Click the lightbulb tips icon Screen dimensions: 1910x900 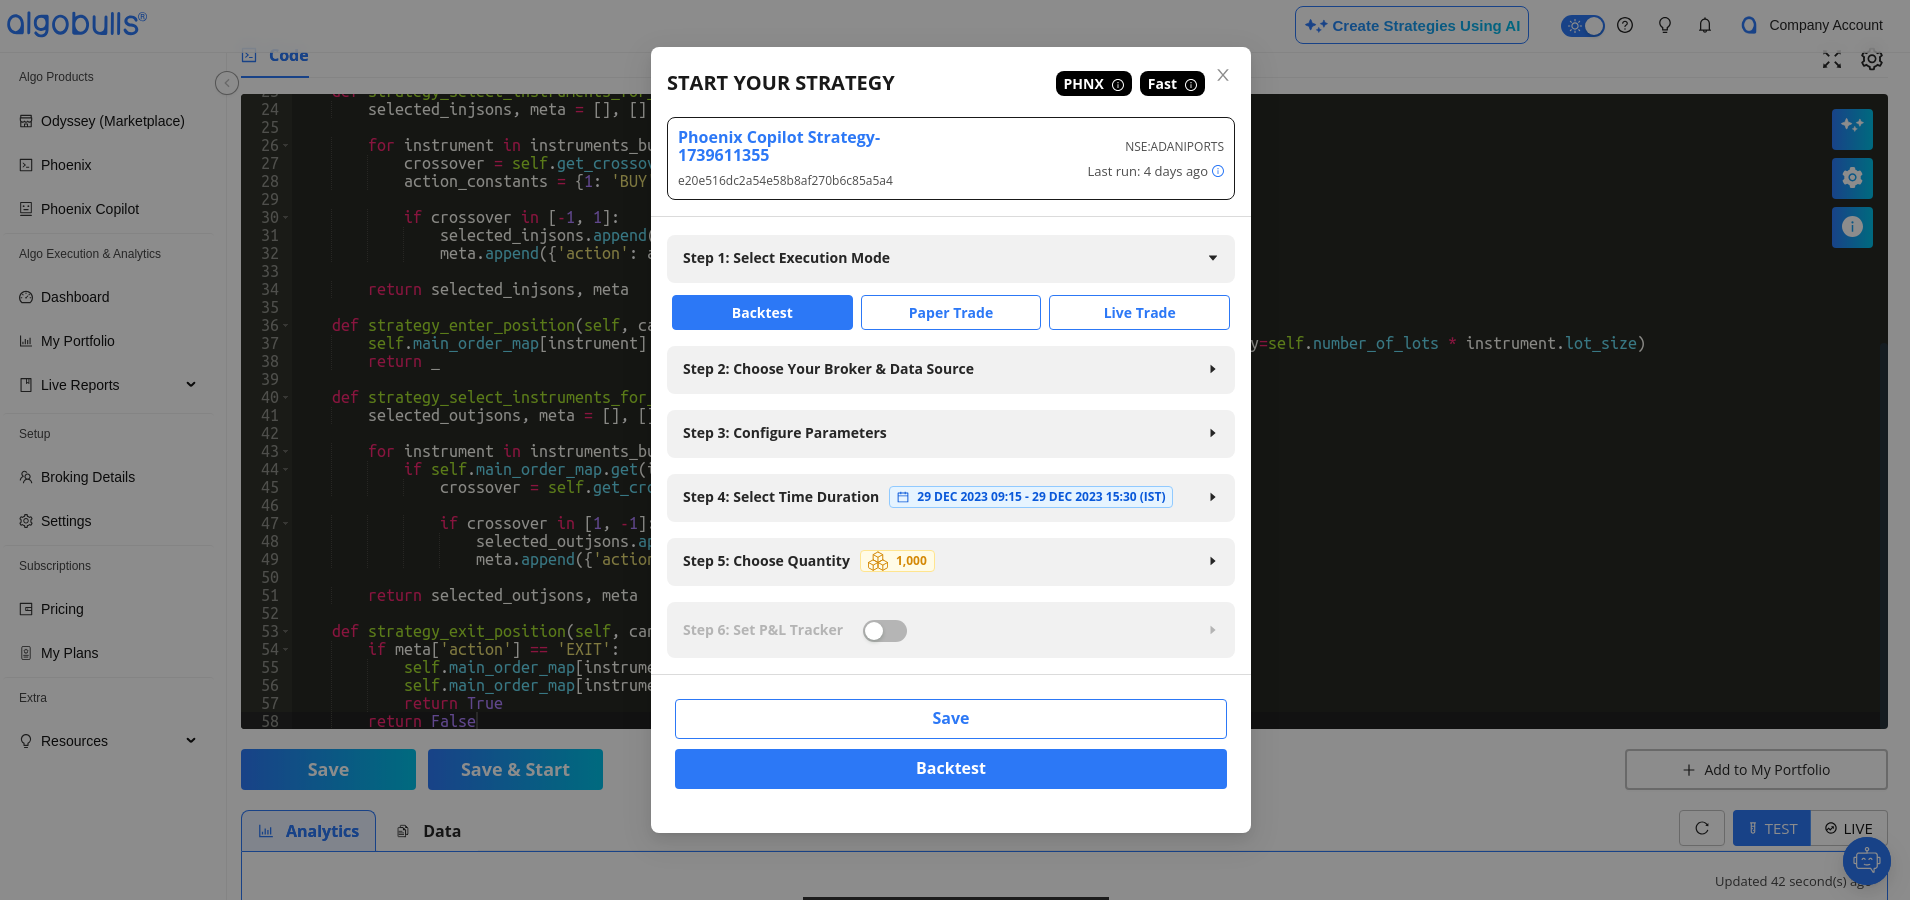[x=1665, y=25]
